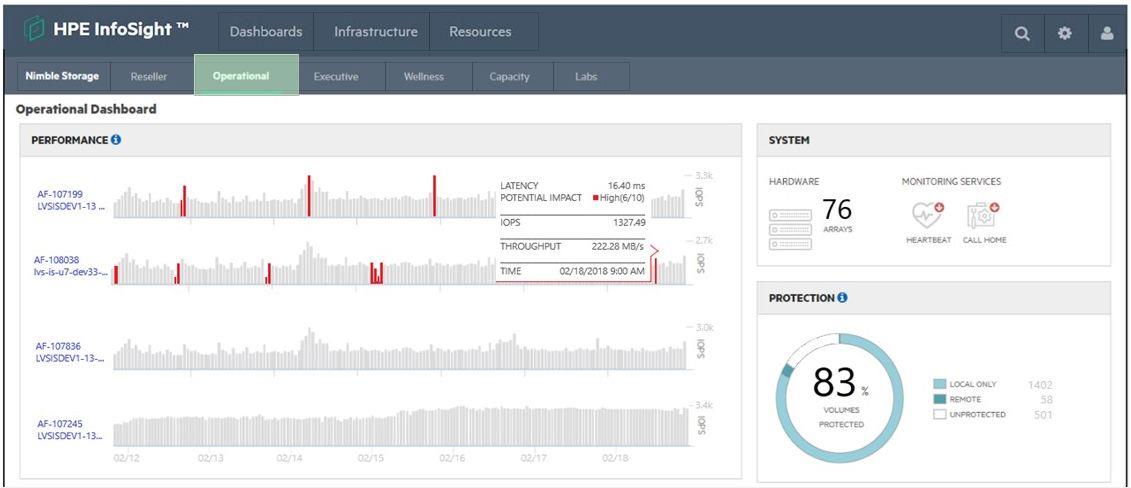Click the Call Home monitoring icon
Viewport: 1131px width, 488px height.
pyautogui.click(x=984, y=216)
